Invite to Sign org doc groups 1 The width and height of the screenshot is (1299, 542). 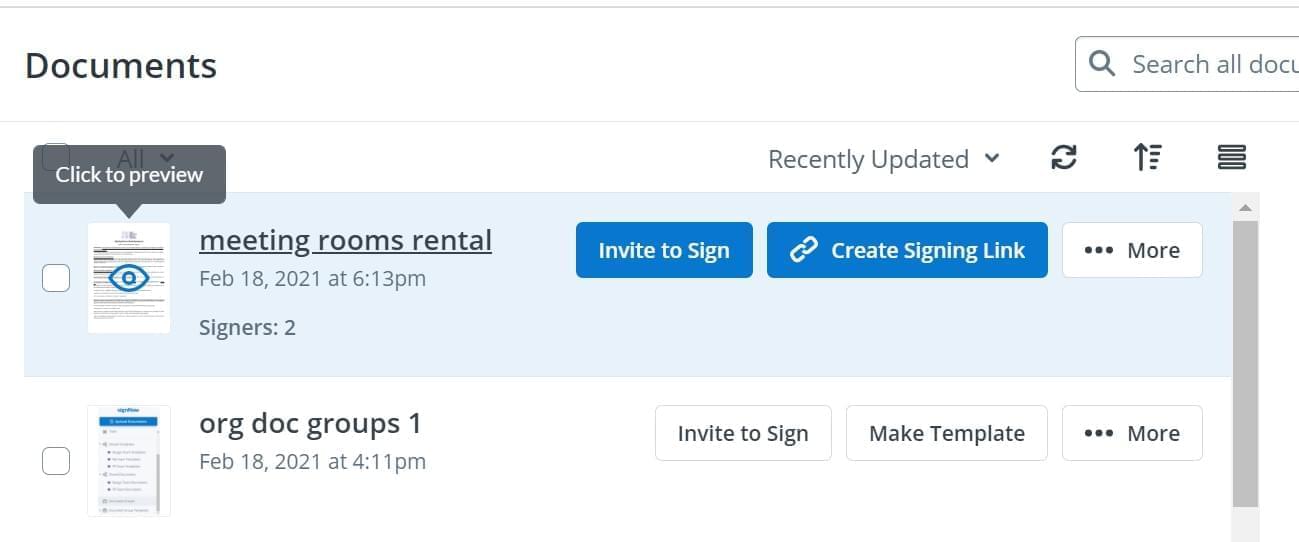[x=742, y=433]
